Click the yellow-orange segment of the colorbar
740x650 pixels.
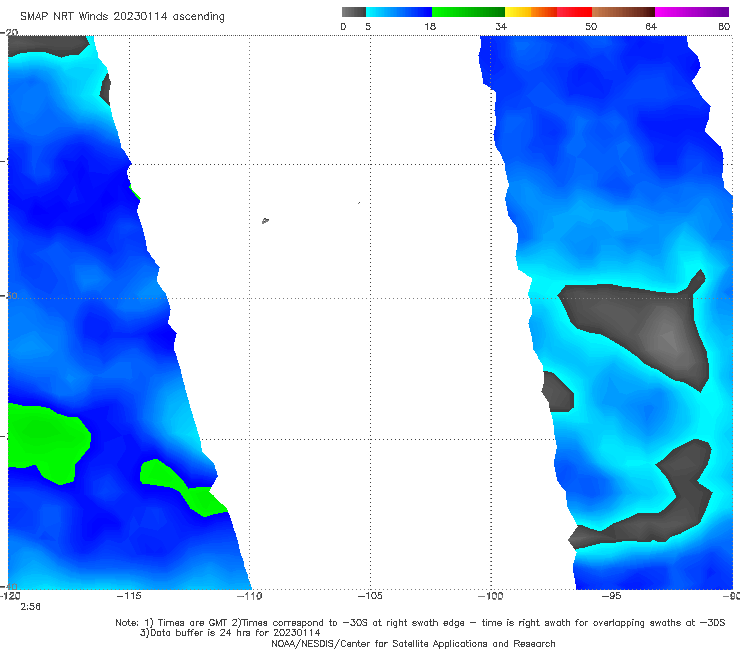click(x=531, y=12)
